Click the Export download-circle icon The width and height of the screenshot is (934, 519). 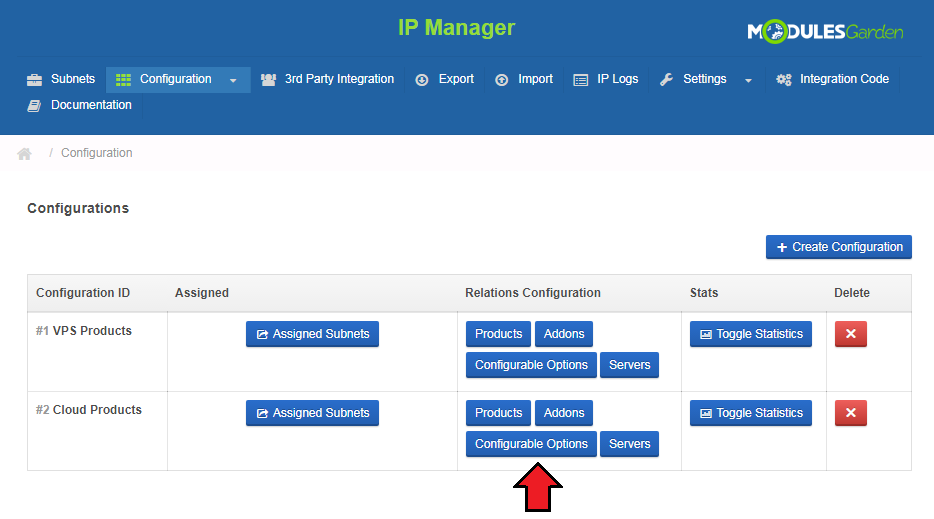point(422,80)
